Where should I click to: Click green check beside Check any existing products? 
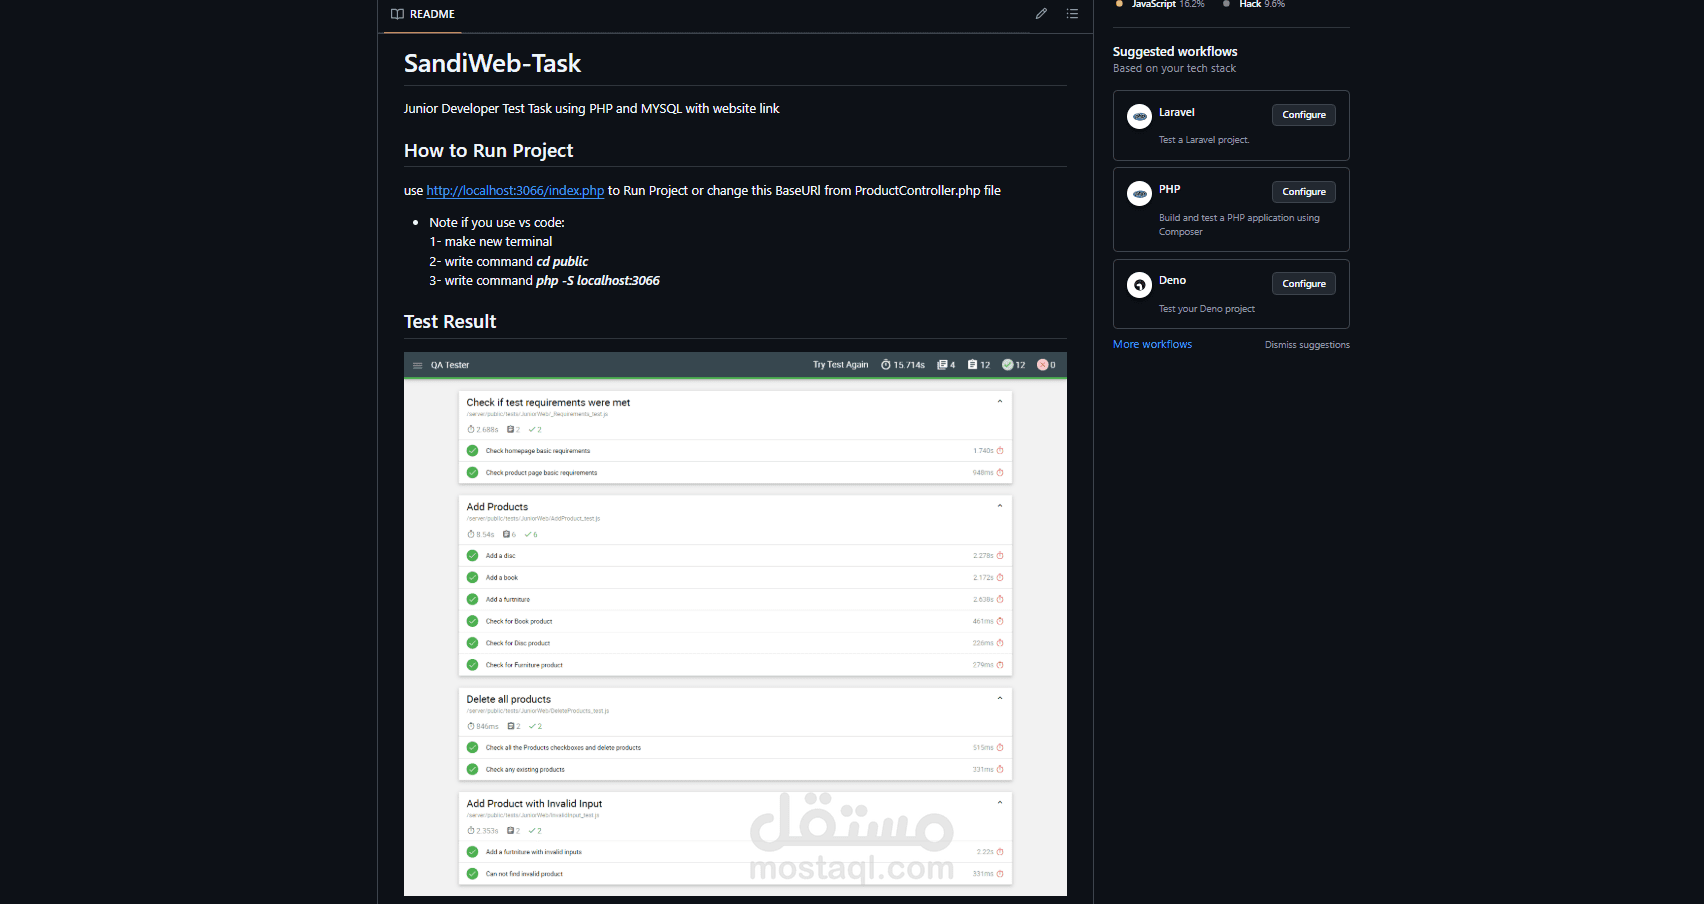click(472, 770)
